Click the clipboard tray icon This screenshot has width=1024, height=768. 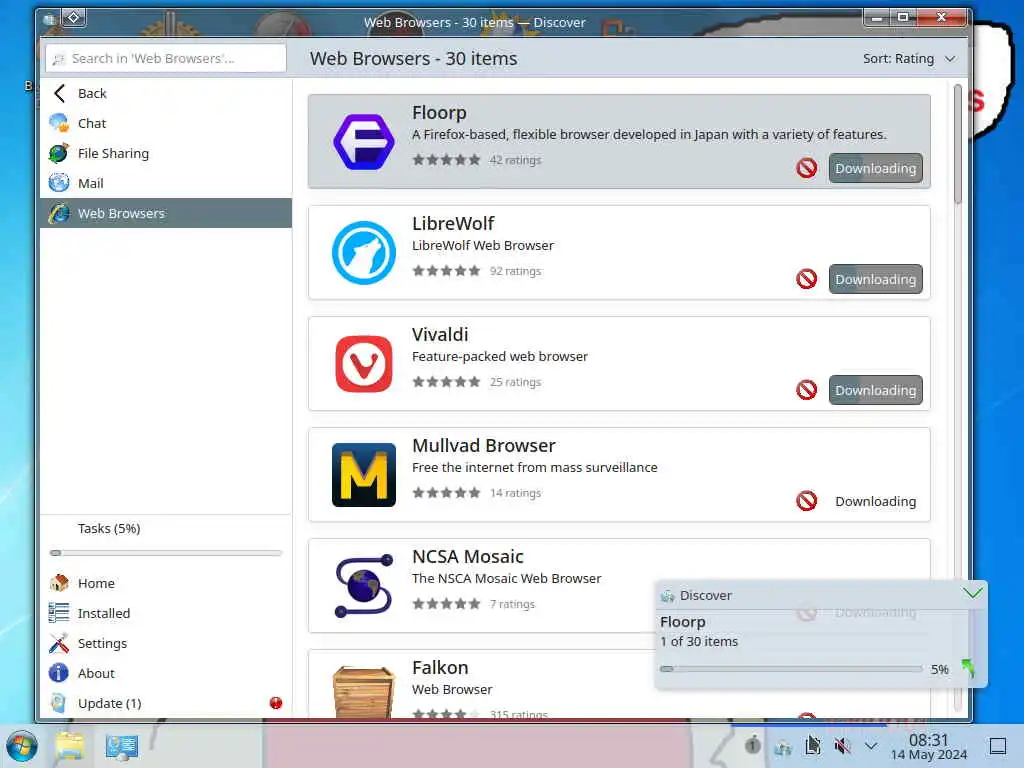(x=812, y=744)
